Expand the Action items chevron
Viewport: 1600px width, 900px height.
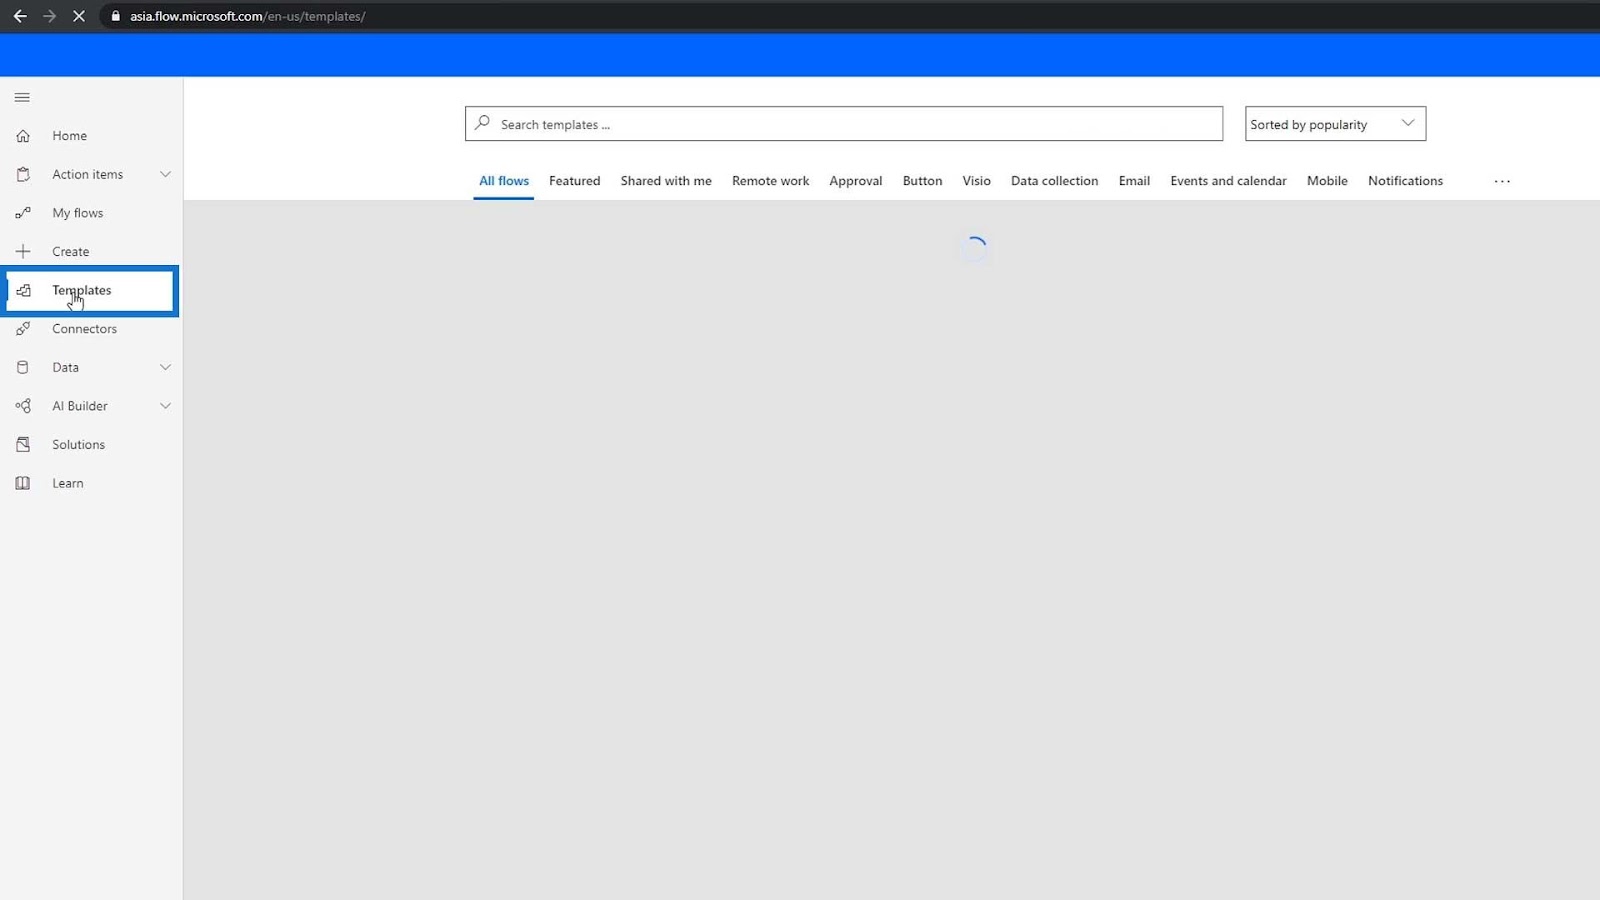pyautogui.click(x=165, y=174)
